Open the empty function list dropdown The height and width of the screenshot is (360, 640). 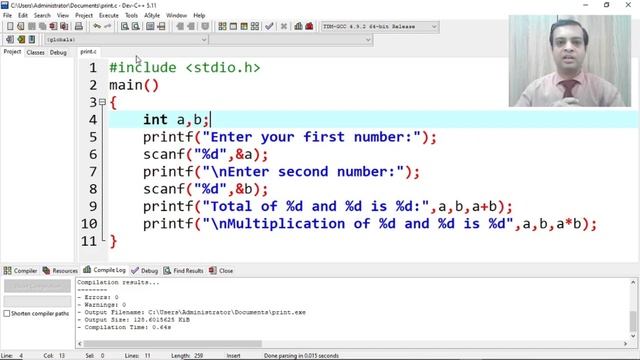368,40
